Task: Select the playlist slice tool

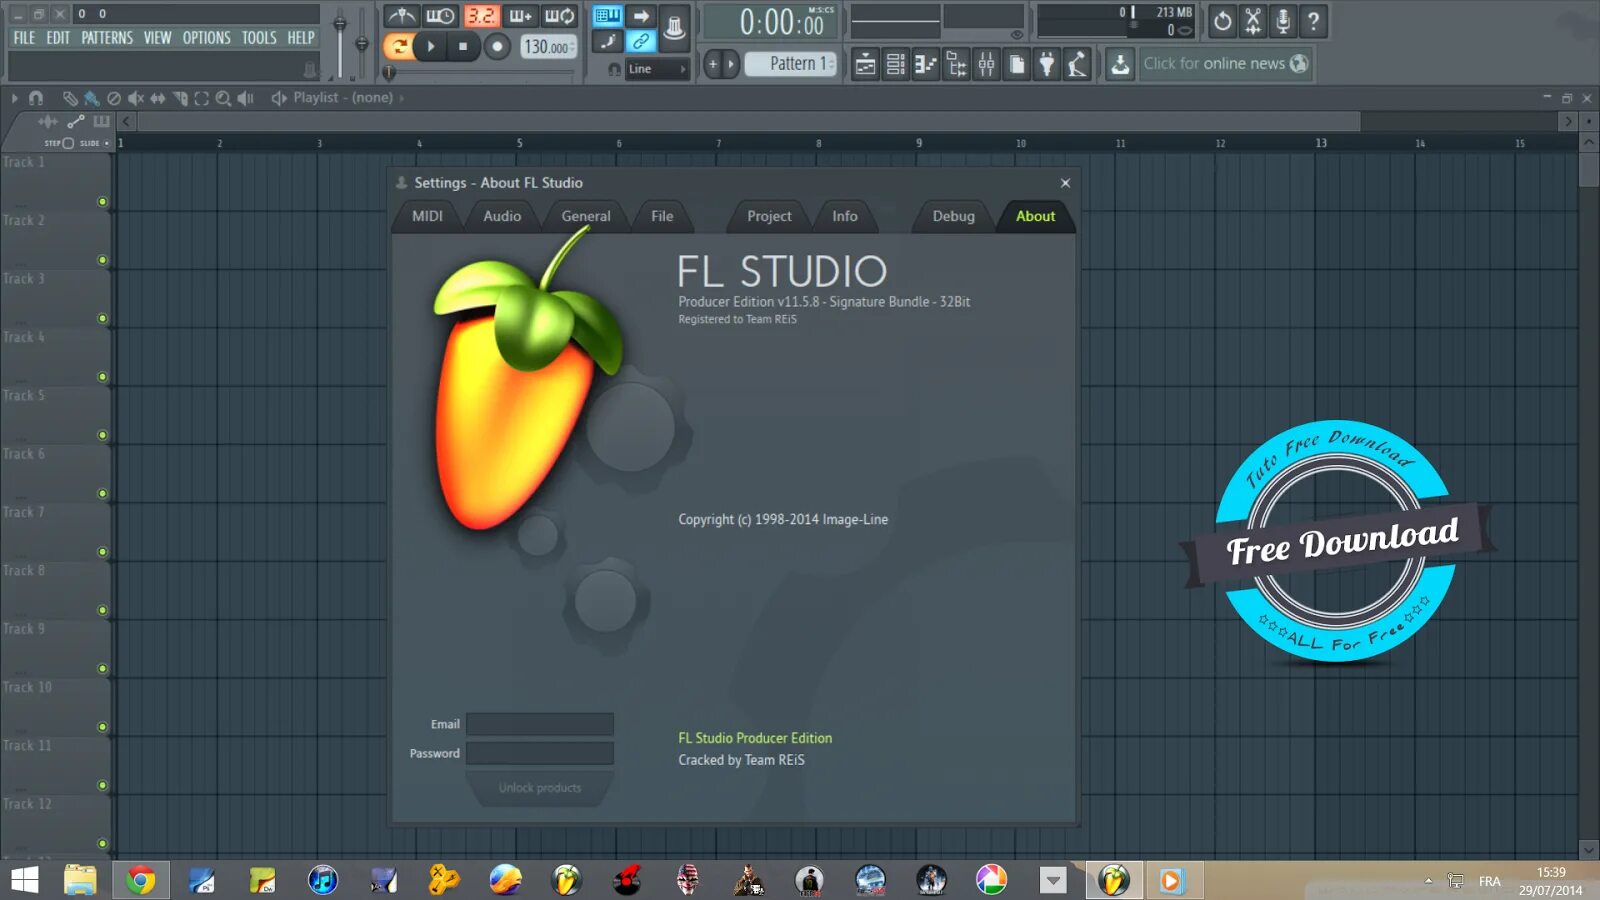Action: point(180,98)
